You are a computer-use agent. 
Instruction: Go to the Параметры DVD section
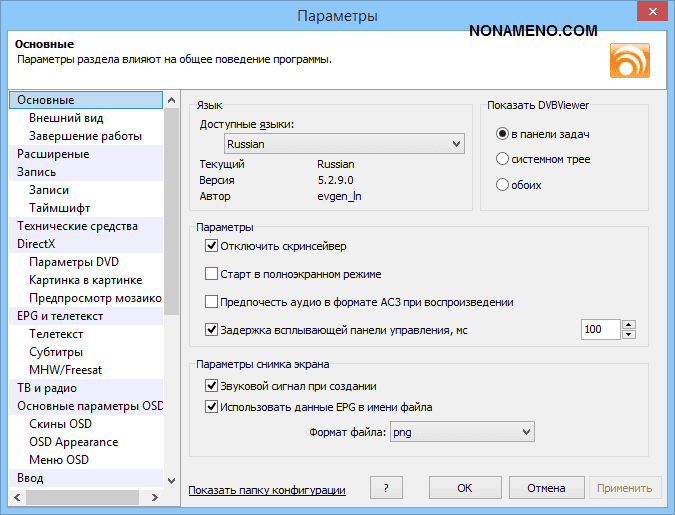click(x=74, y=262)
